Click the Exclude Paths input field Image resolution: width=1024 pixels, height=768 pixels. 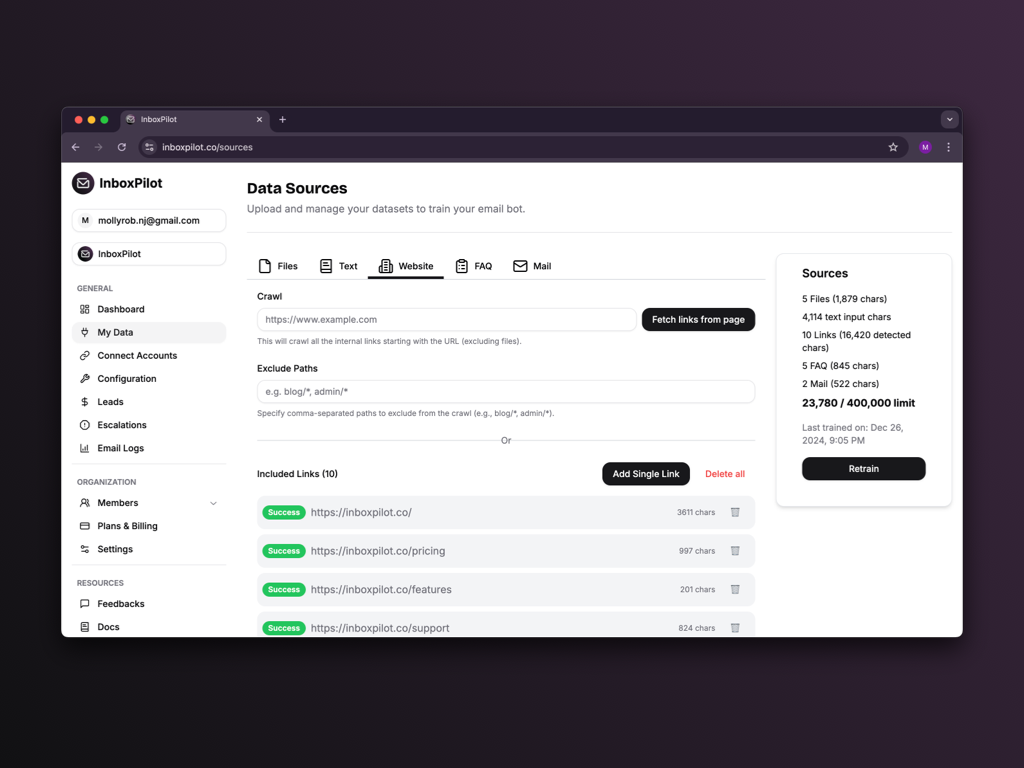pyautogui.click(x=506, y=392)
